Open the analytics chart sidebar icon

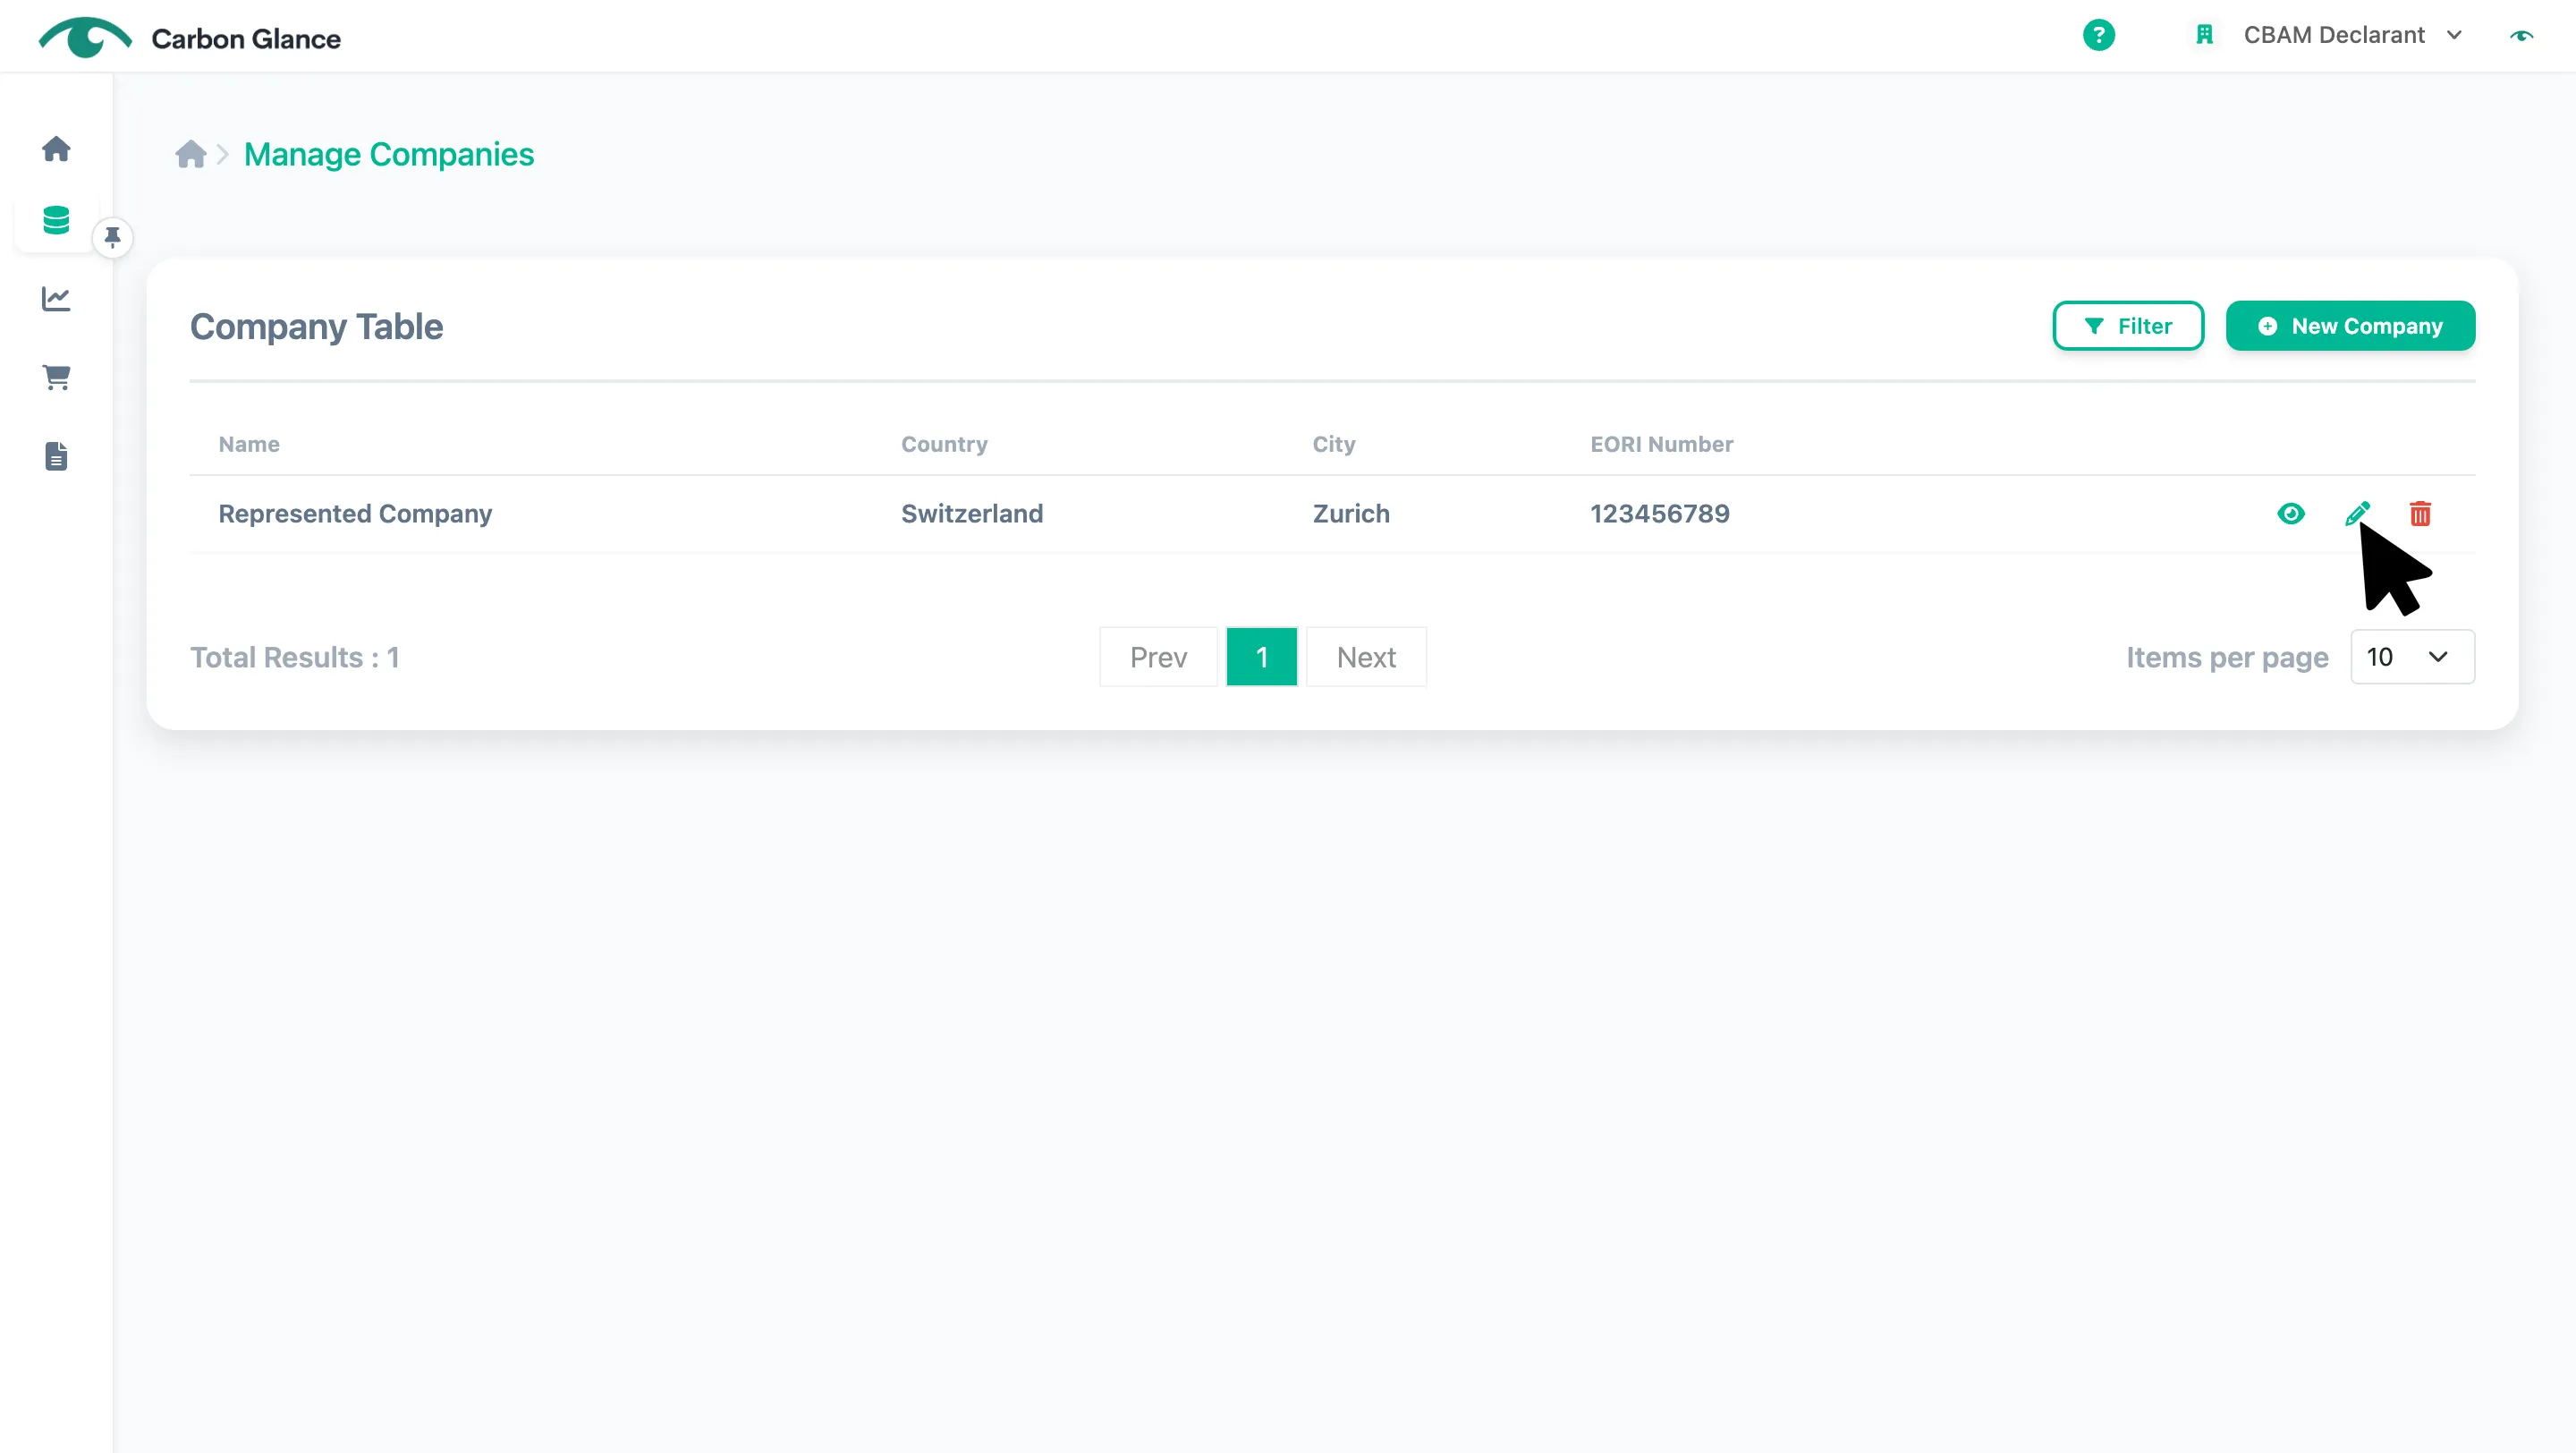pos(56,298)
